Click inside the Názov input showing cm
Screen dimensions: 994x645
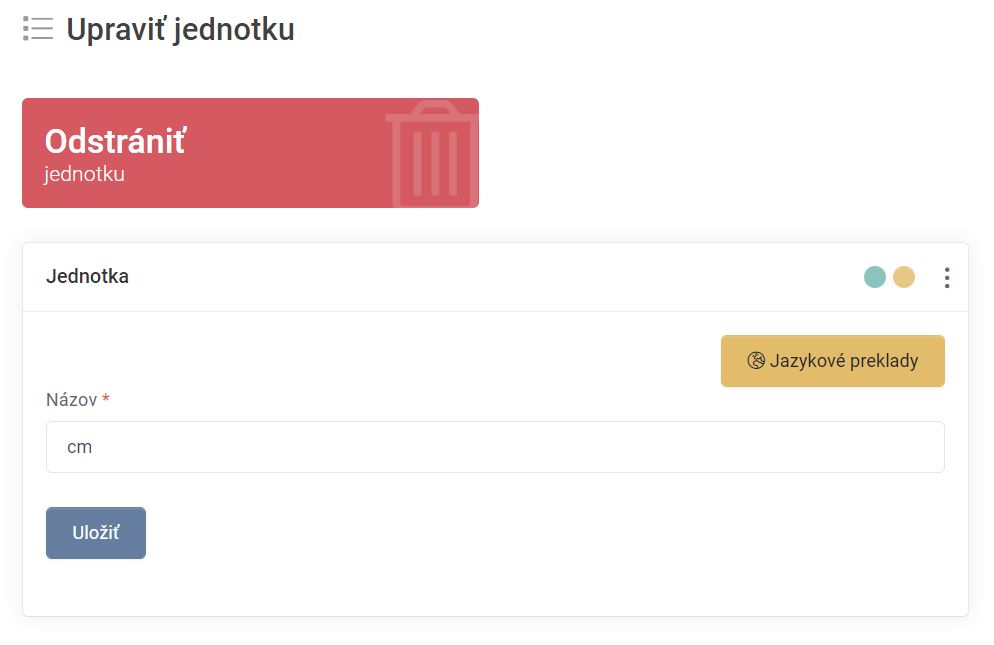point(495,446)
